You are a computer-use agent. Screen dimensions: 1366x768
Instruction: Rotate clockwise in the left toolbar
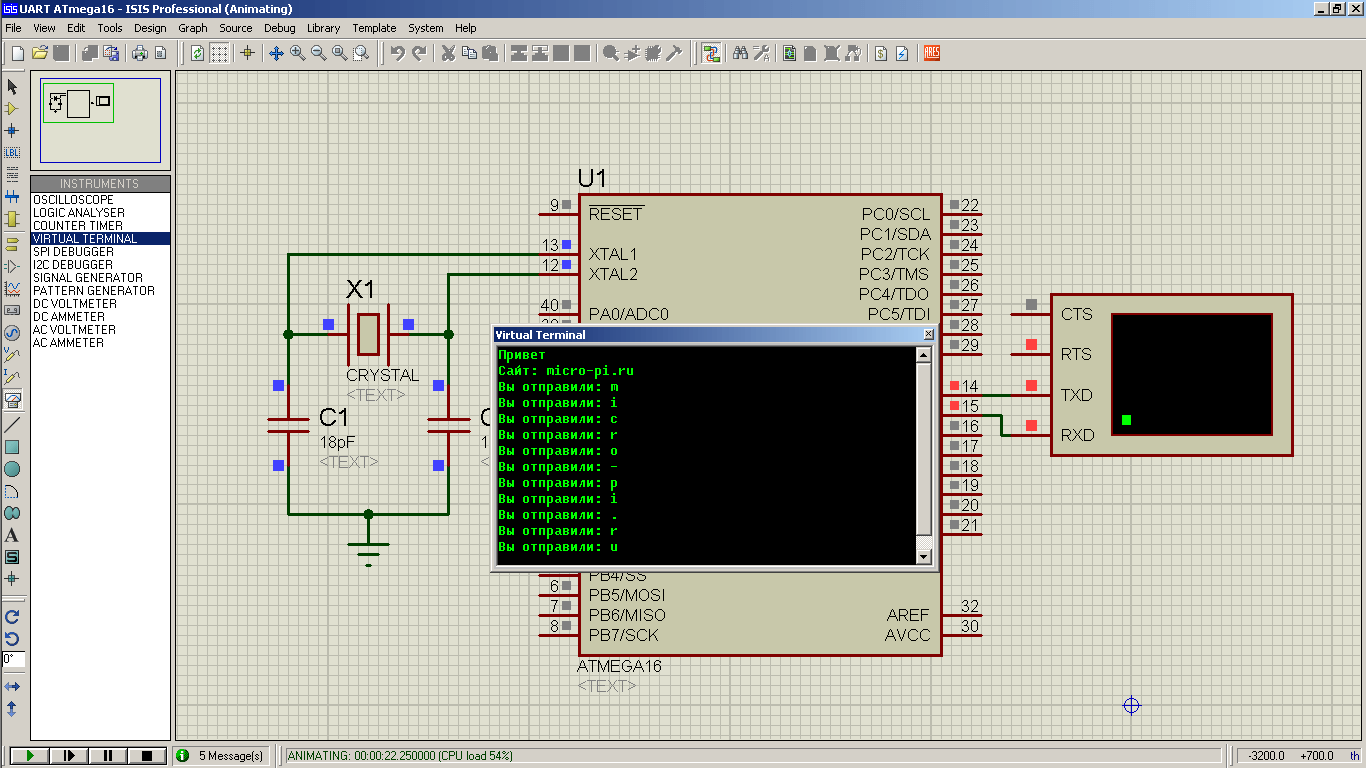(12, 617)
